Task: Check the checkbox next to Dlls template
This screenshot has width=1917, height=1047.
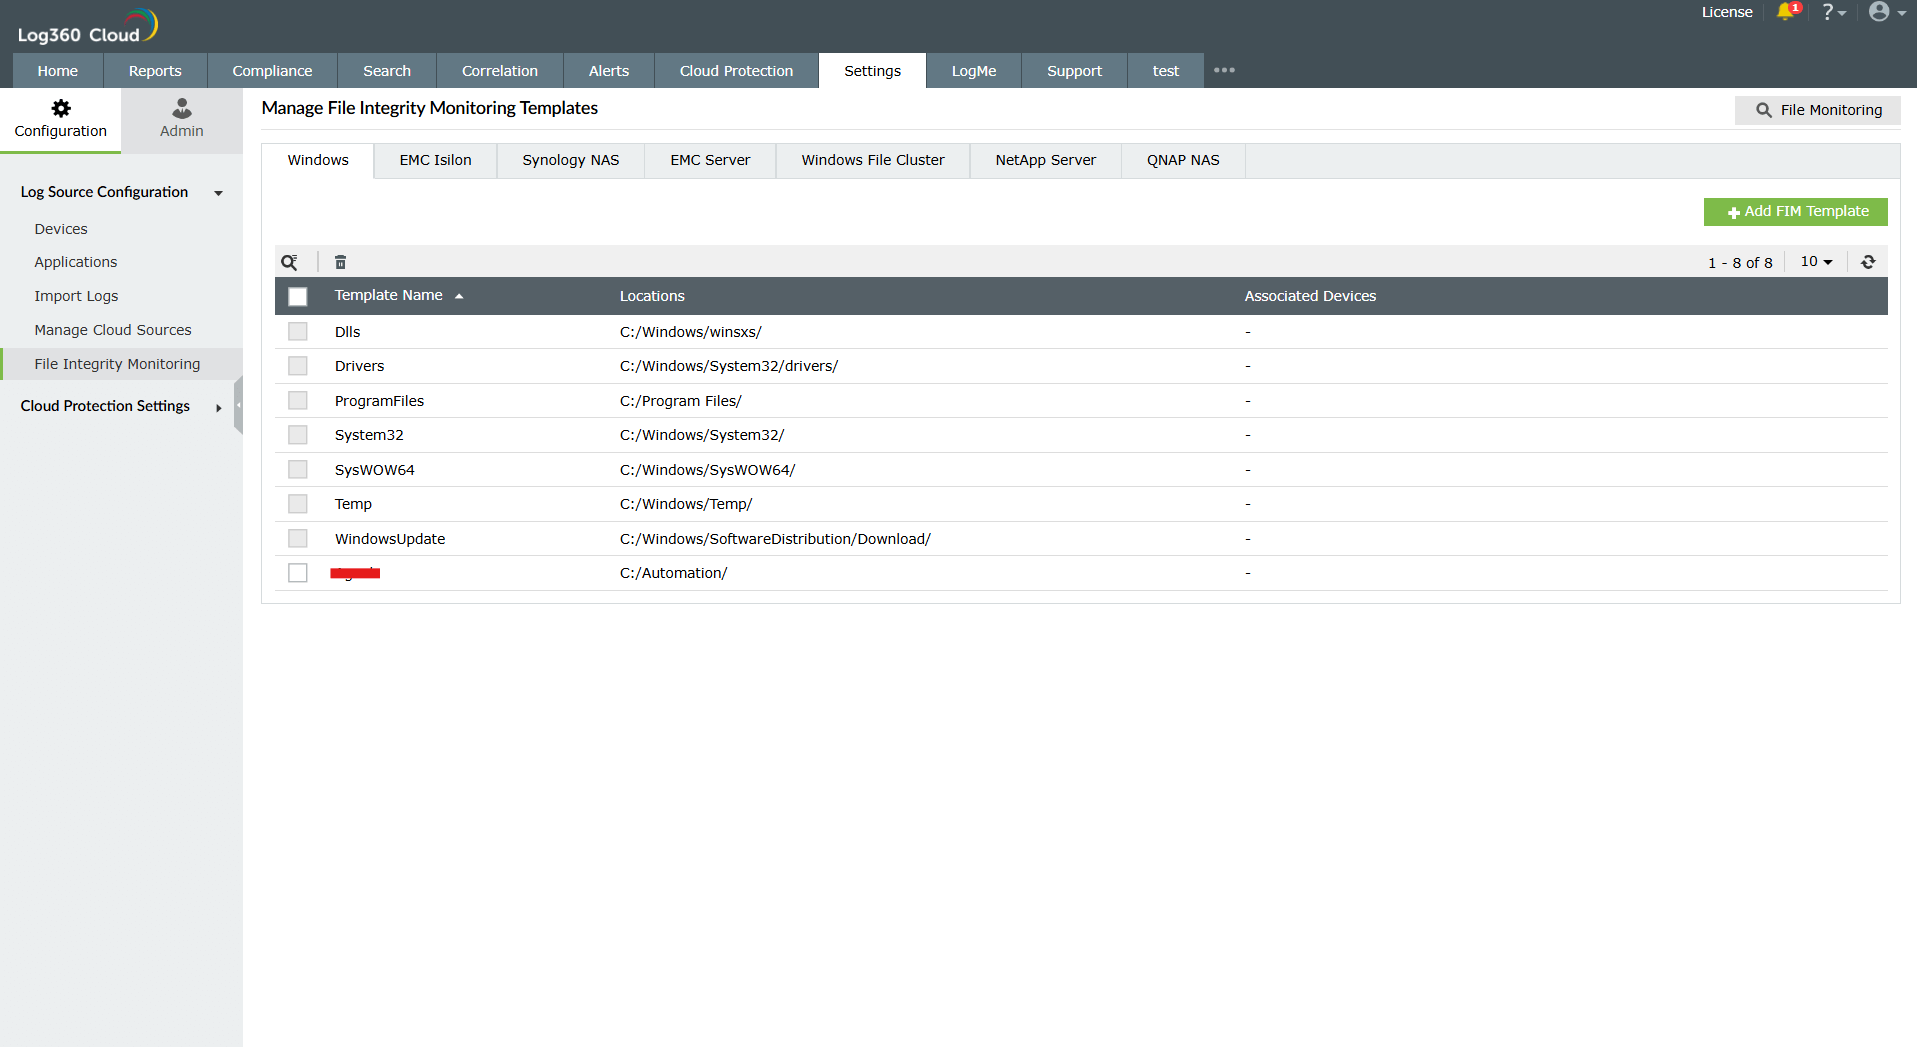Action: point(297,331)
